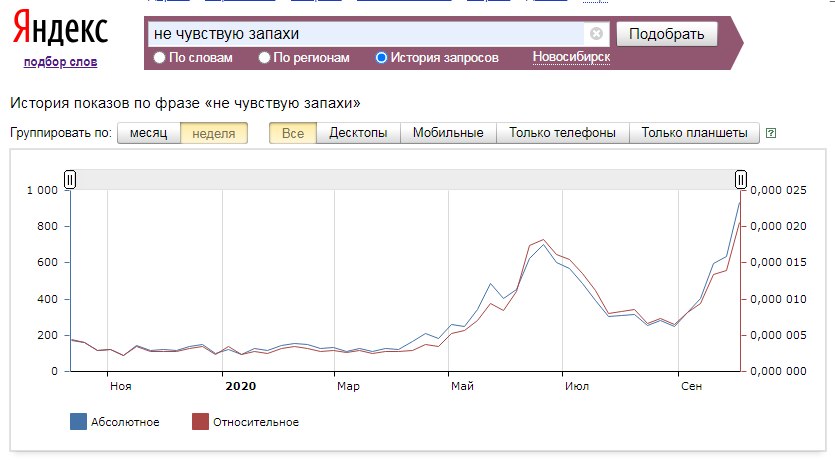Switch to the Только телефоны tab
Viewport: 835px width, 460px height.
pos(562,133)
